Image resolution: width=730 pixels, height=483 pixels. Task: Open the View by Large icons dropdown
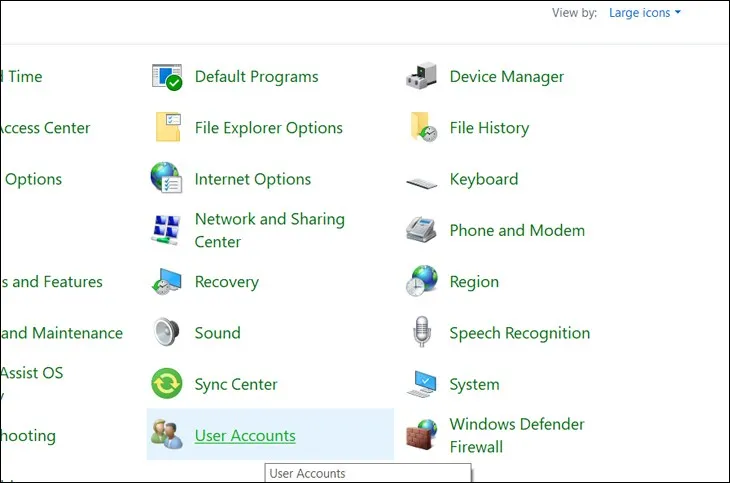click(644, 13)
